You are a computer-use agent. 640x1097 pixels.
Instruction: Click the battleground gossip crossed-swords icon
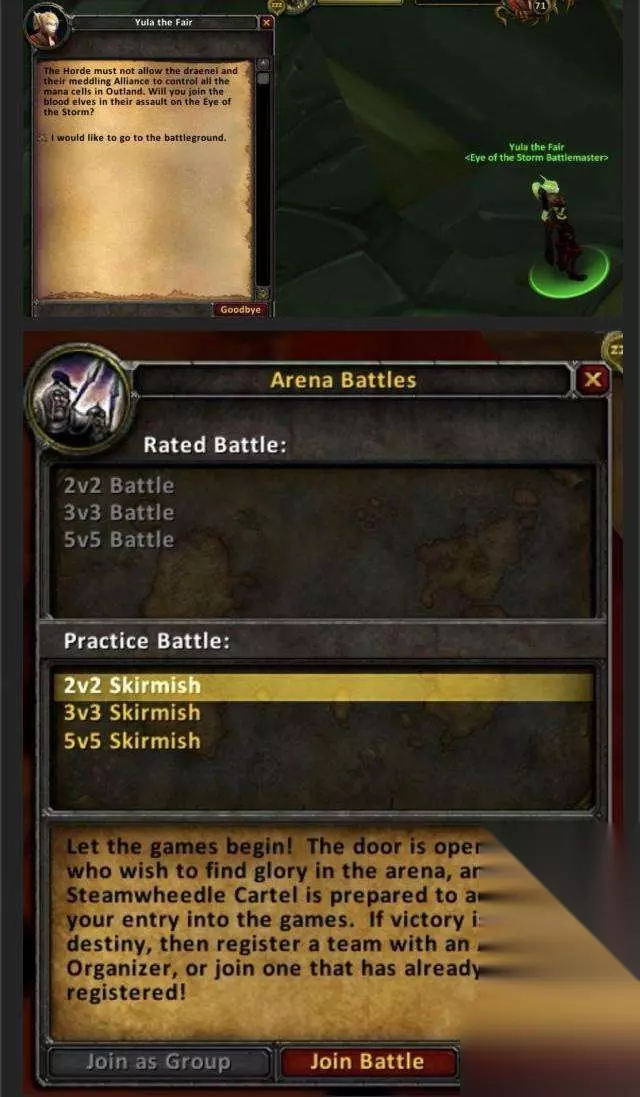[x=43, y=138]
